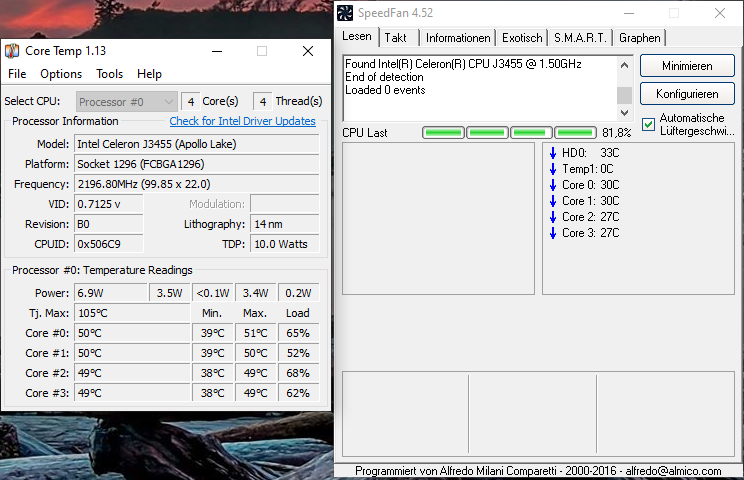Image resolution: width=744 pixels, height=480 pixels.
Task: Open the File menu in Core Temp
Action: coord(17,74)
